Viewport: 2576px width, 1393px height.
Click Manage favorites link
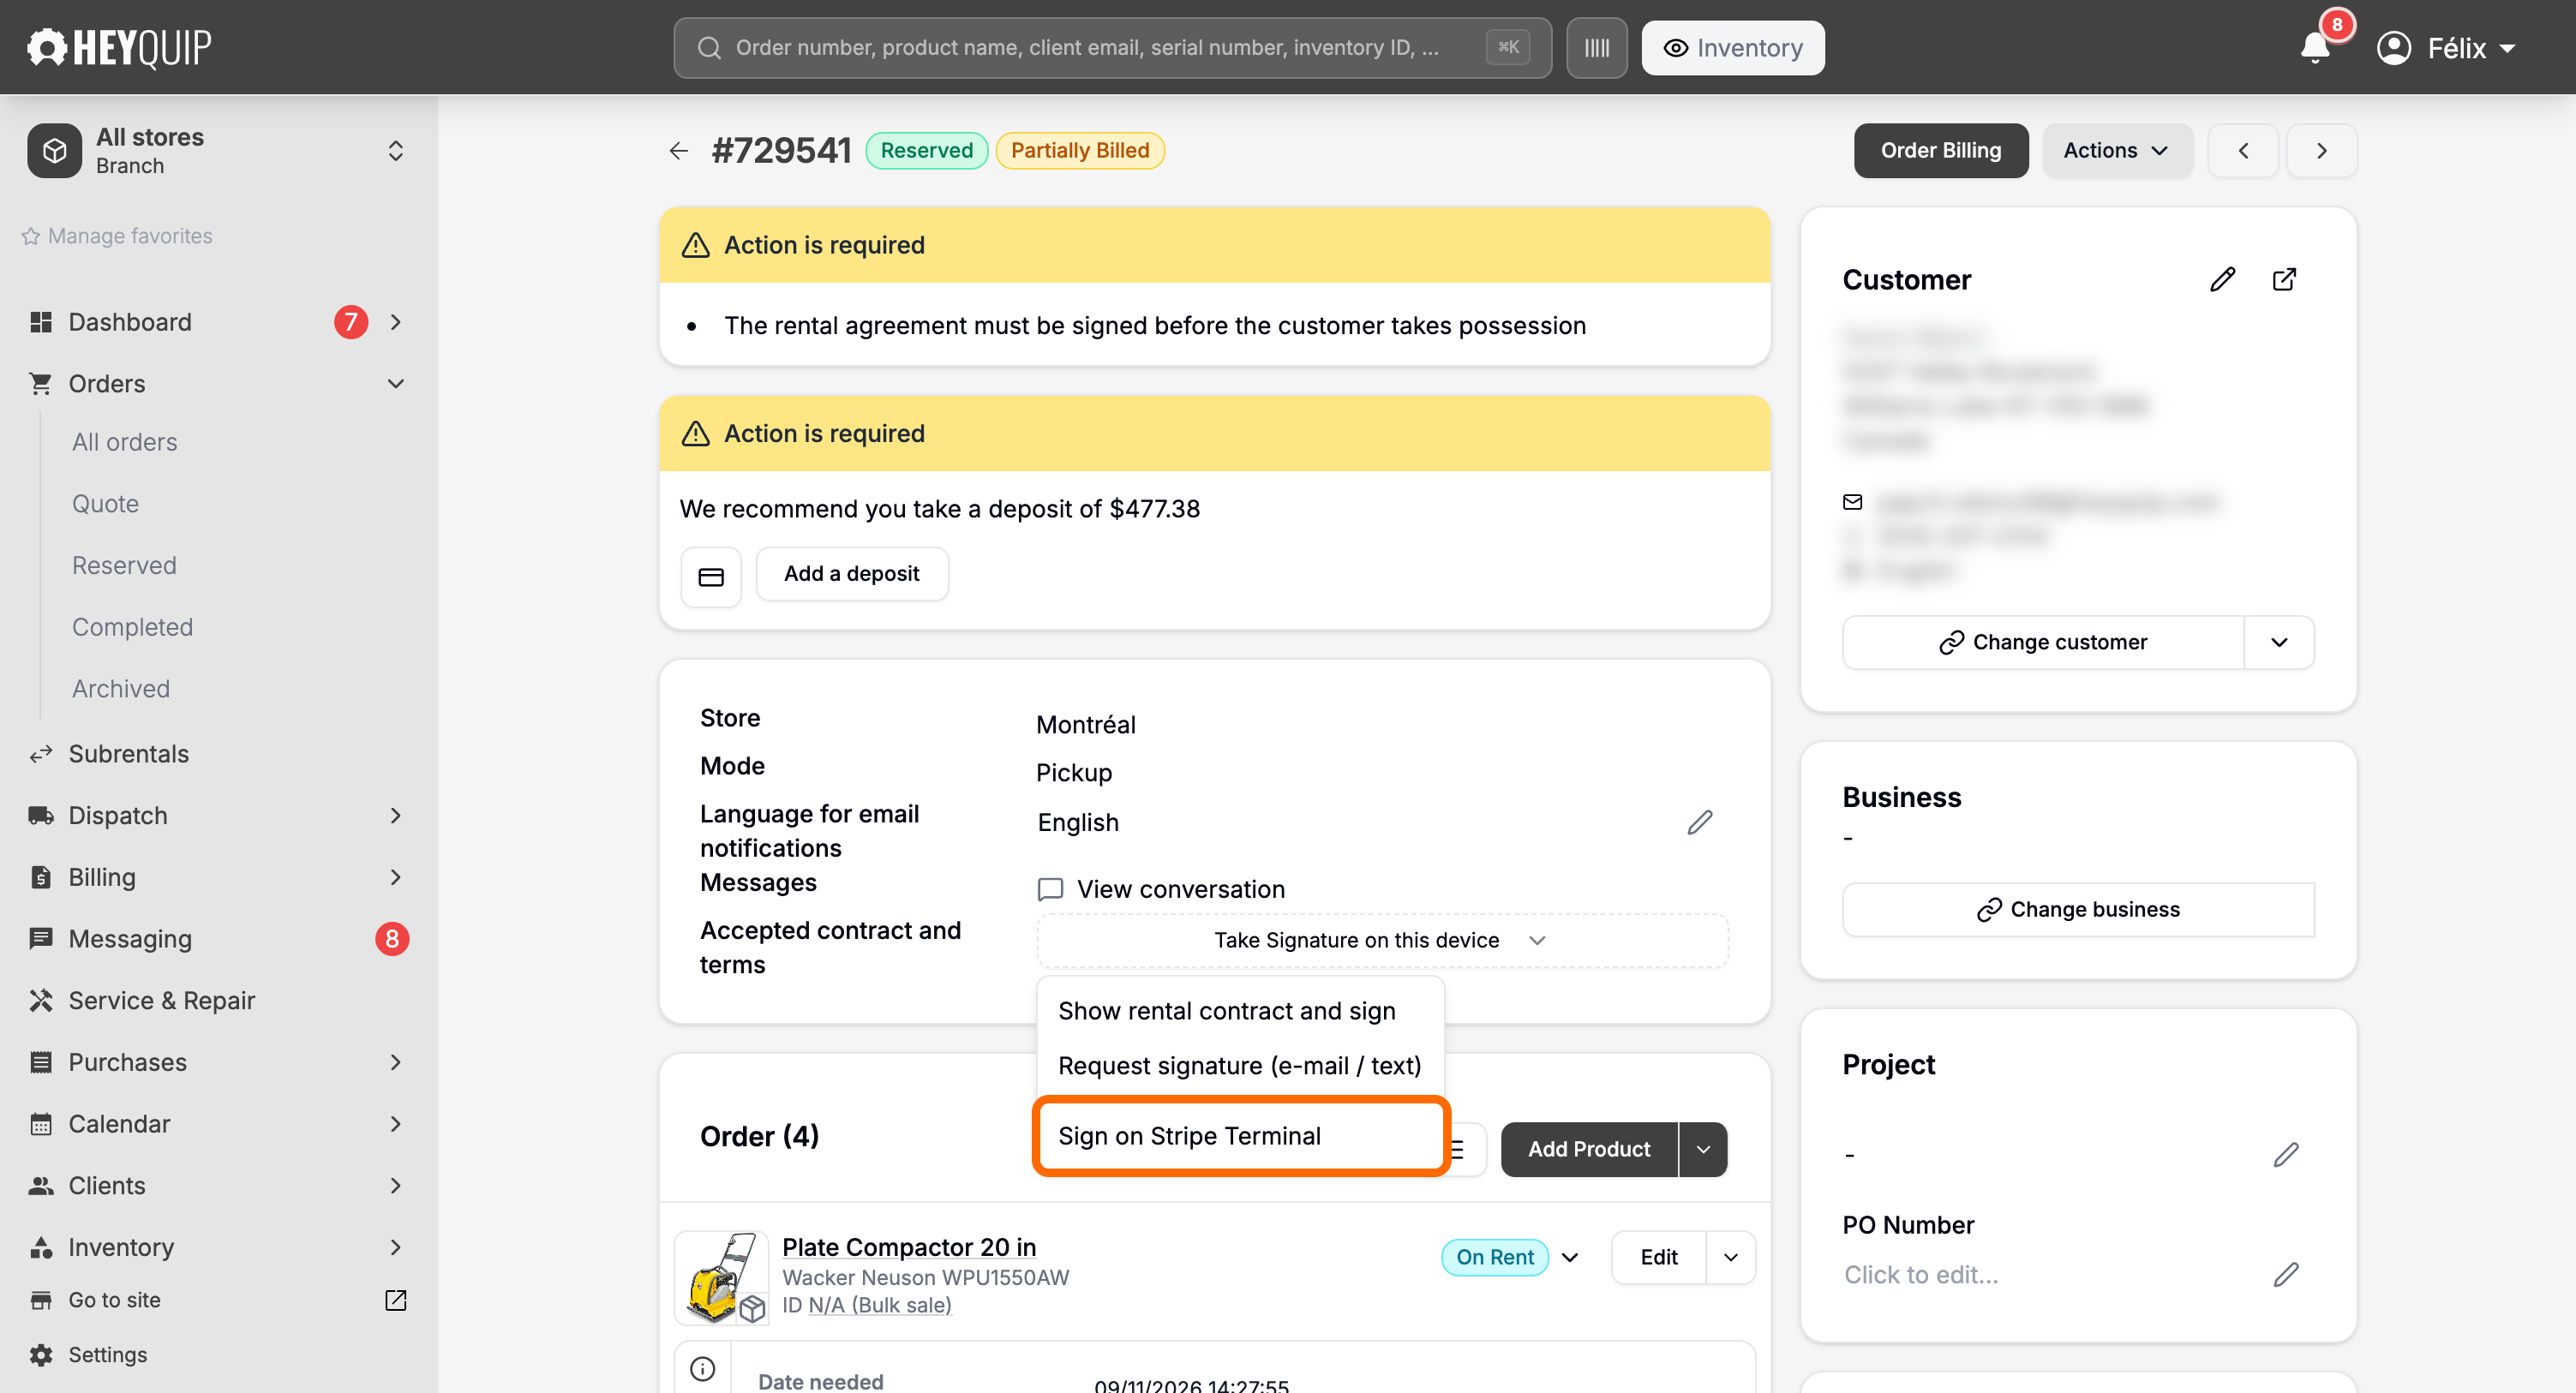coord(117,236)
